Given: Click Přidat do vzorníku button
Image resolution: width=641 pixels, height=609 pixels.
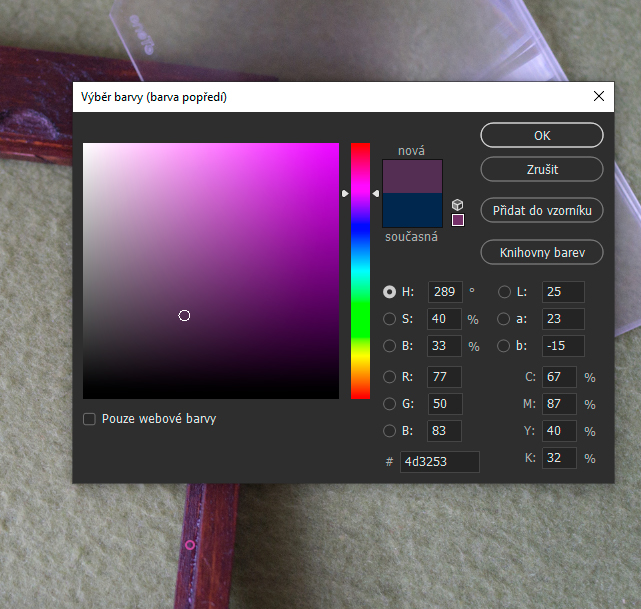Looking at the screenshot, I should [542, 210].
